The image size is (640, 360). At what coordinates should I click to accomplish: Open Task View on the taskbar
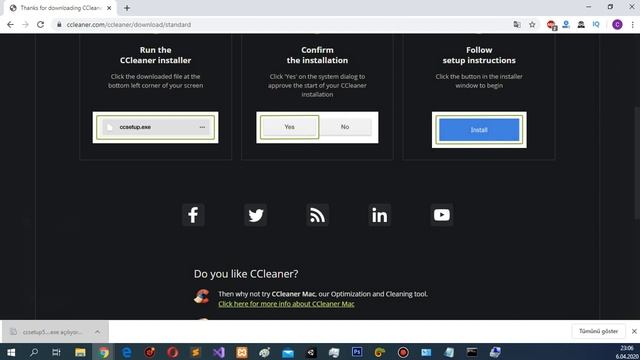click(x=56, y=352)
